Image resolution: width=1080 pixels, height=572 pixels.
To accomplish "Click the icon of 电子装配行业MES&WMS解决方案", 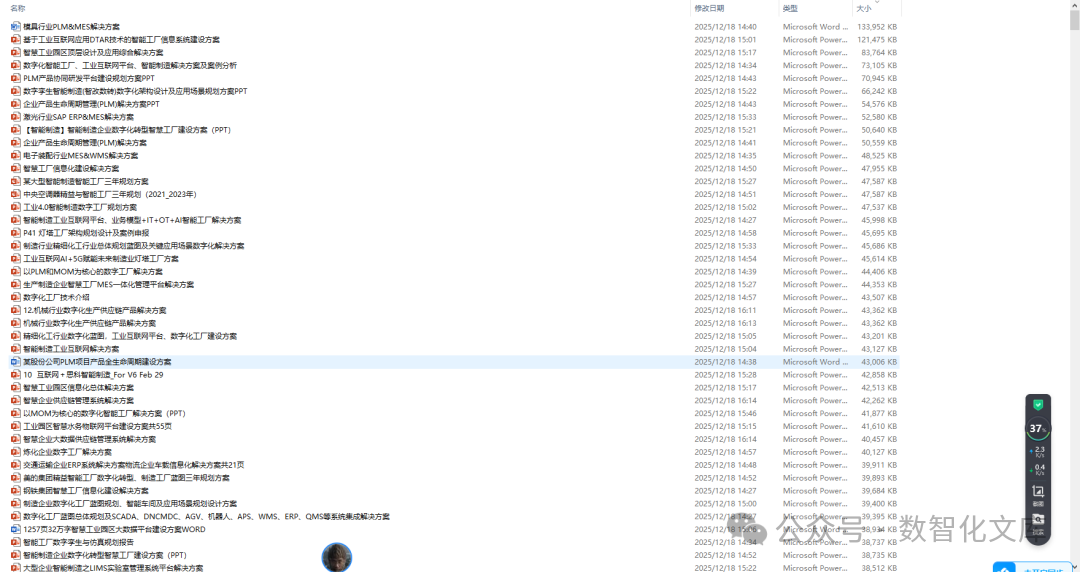I will [x=16, y=156].
